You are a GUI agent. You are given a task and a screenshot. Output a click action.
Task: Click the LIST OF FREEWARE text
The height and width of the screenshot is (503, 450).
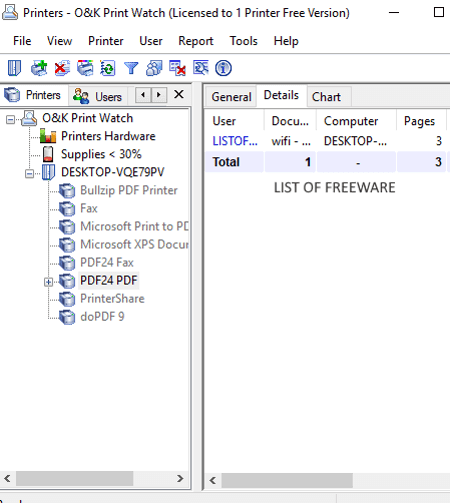pos(335,188)
